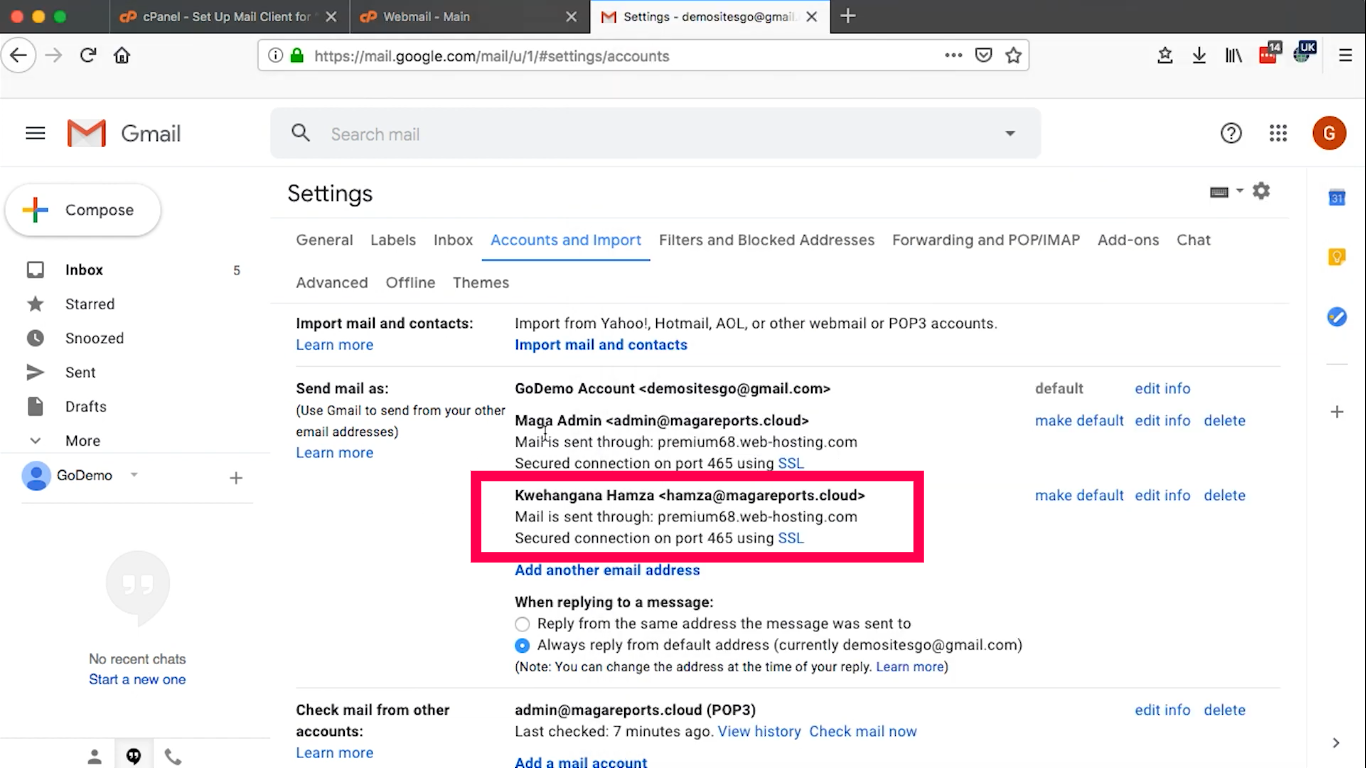Edit info for GoDemo Account

[x=1162, y=389]
